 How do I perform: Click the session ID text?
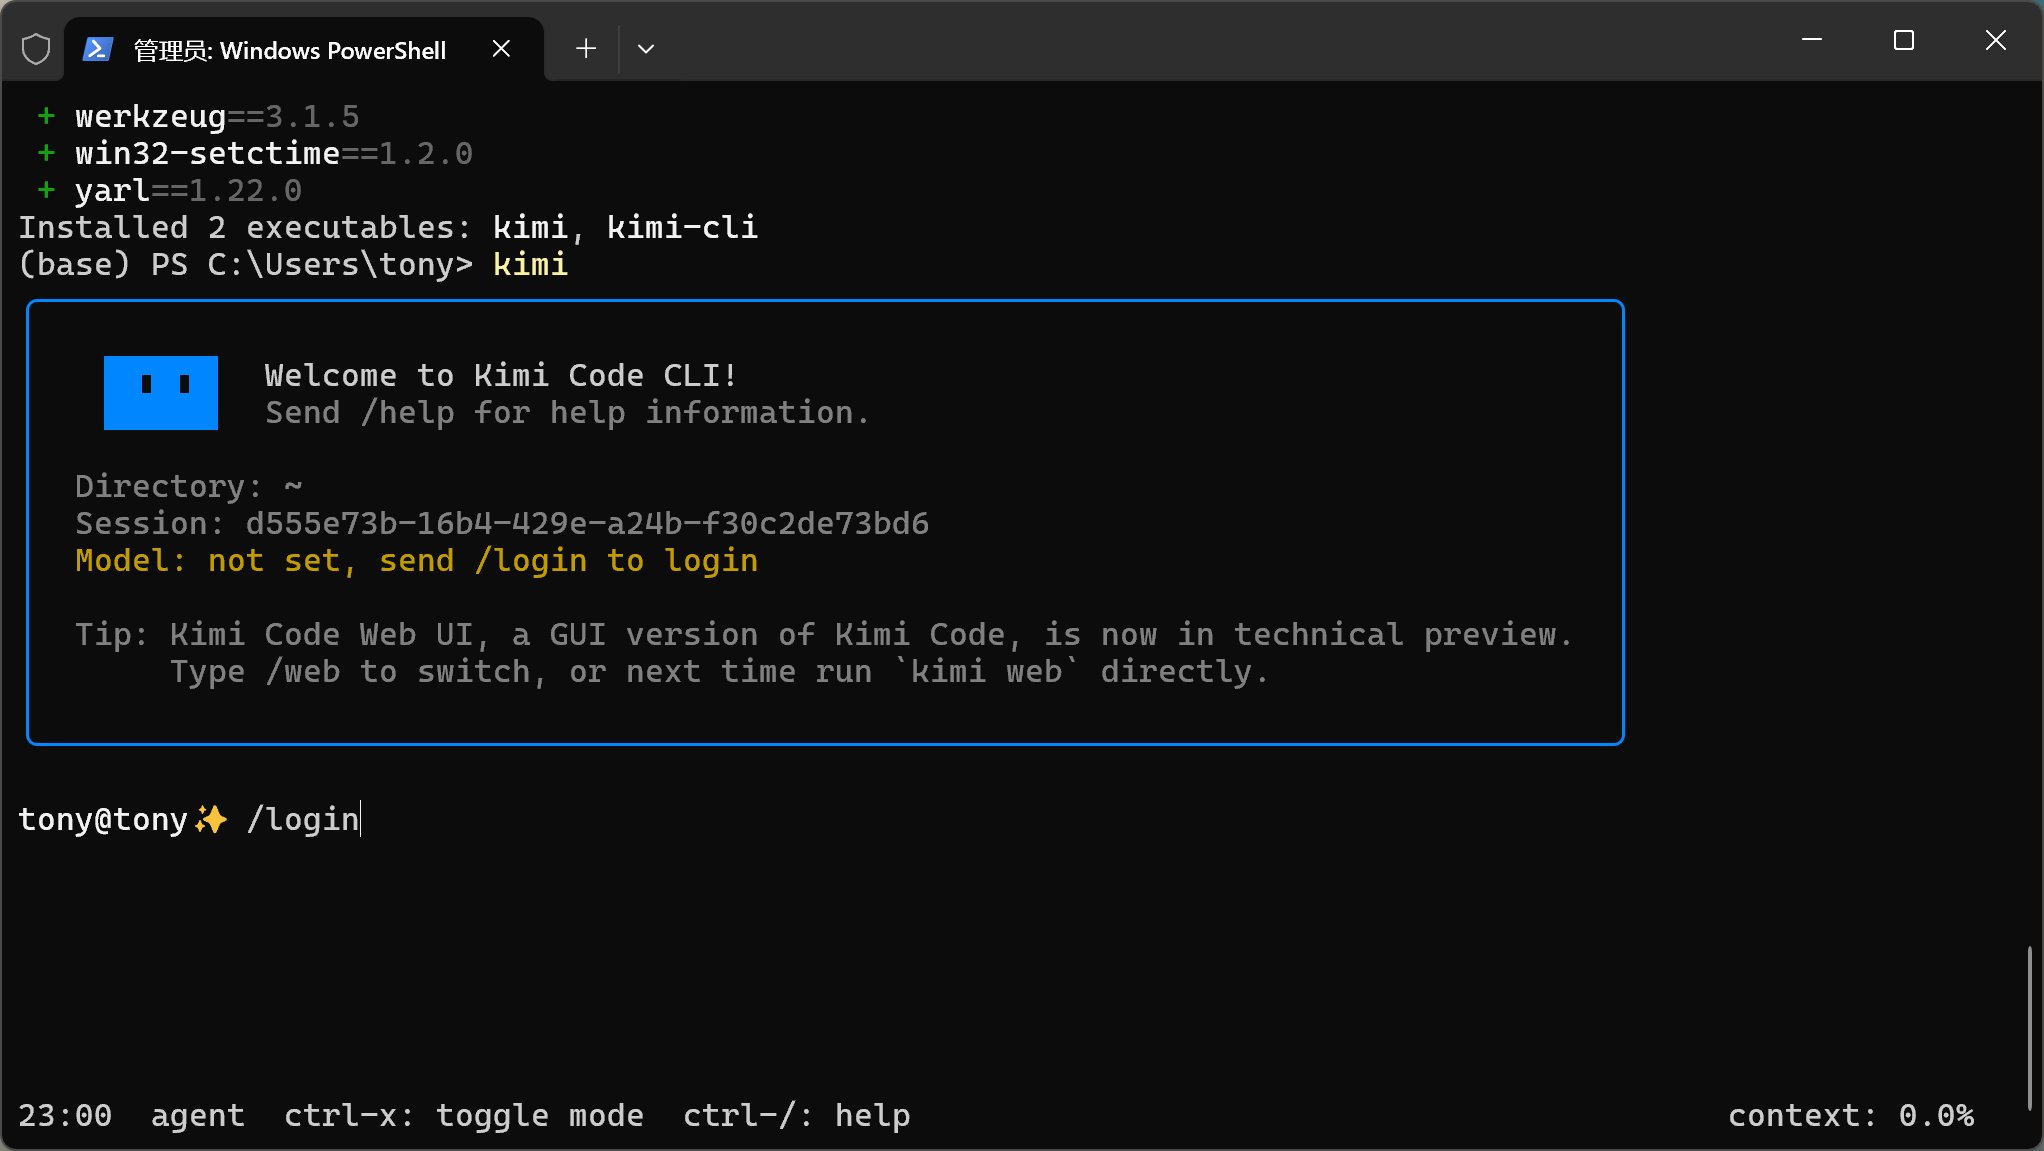coord(587,524)
